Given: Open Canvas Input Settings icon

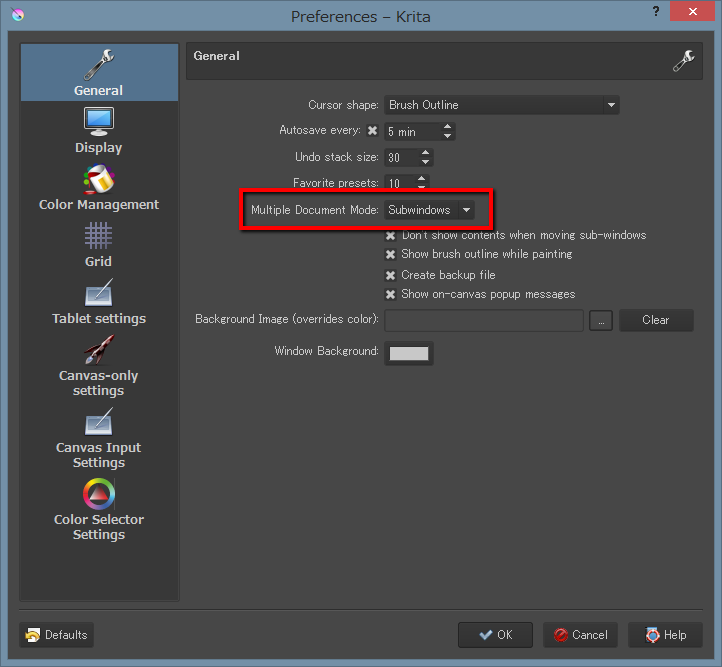Looking at the screenshot, I should 99,422.
